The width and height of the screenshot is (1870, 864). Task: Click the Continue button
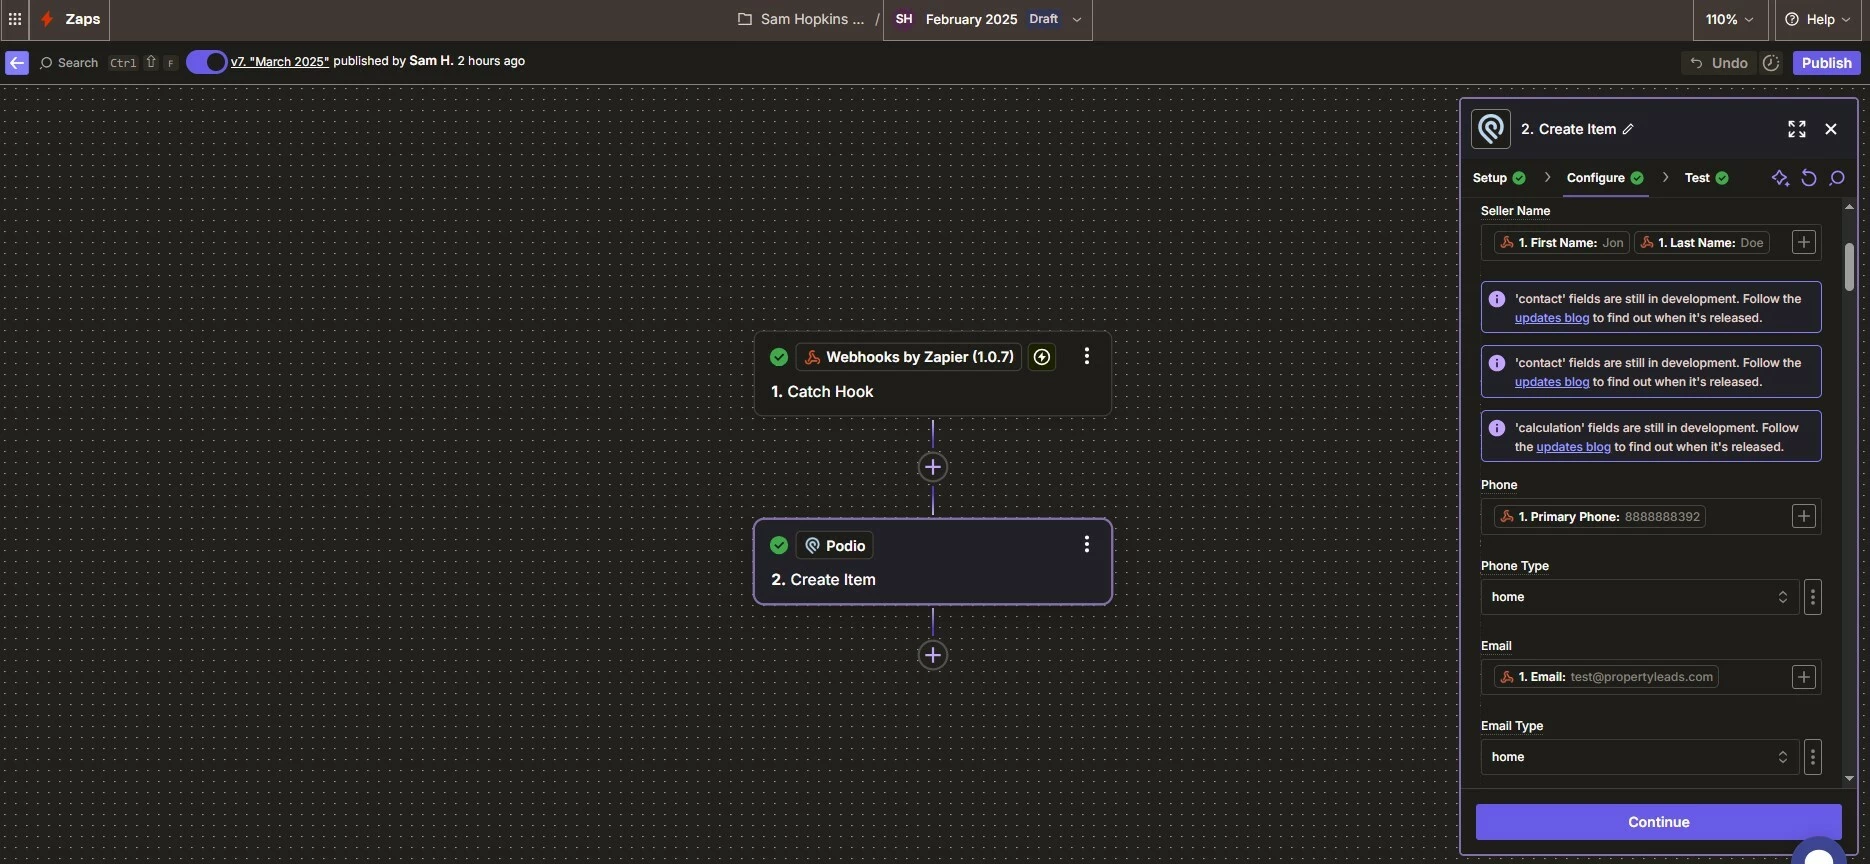1658,822
